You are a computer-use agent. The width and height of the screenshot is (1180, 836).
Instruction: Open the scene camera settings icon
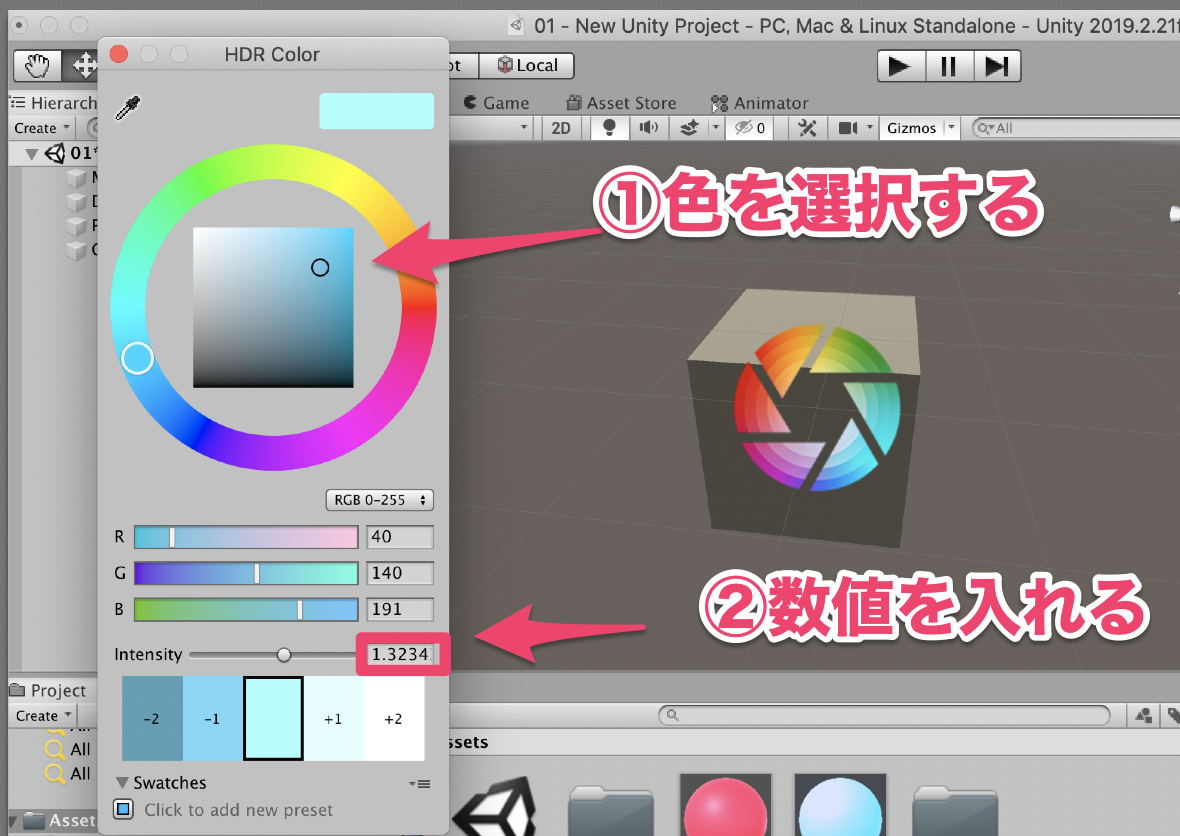tap(848, 128)
